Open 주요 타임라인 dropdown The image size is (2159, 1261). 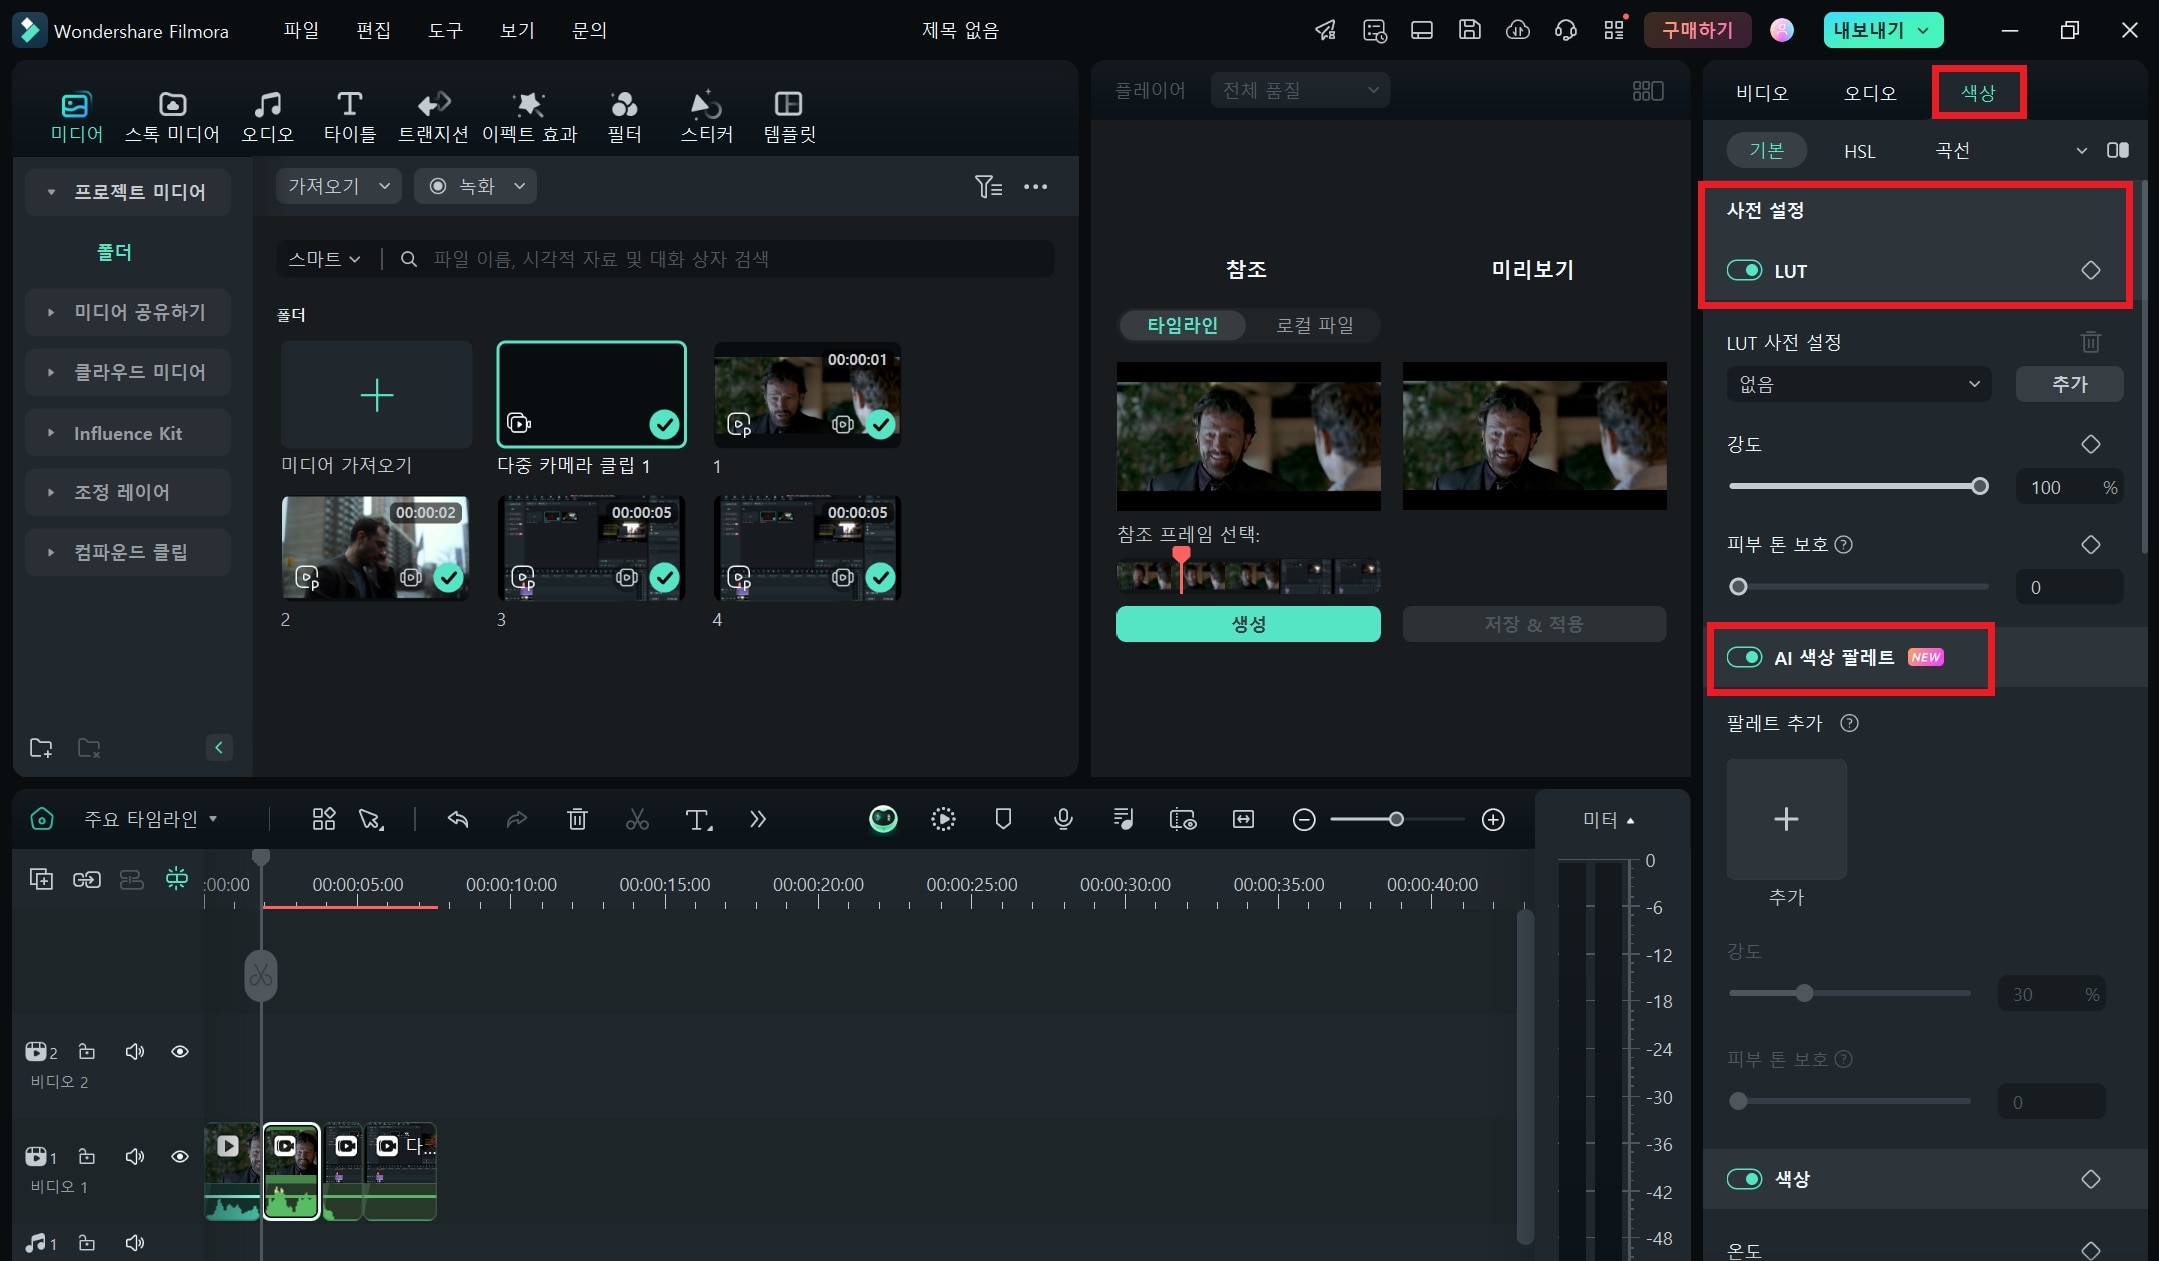tap(150, 820)
